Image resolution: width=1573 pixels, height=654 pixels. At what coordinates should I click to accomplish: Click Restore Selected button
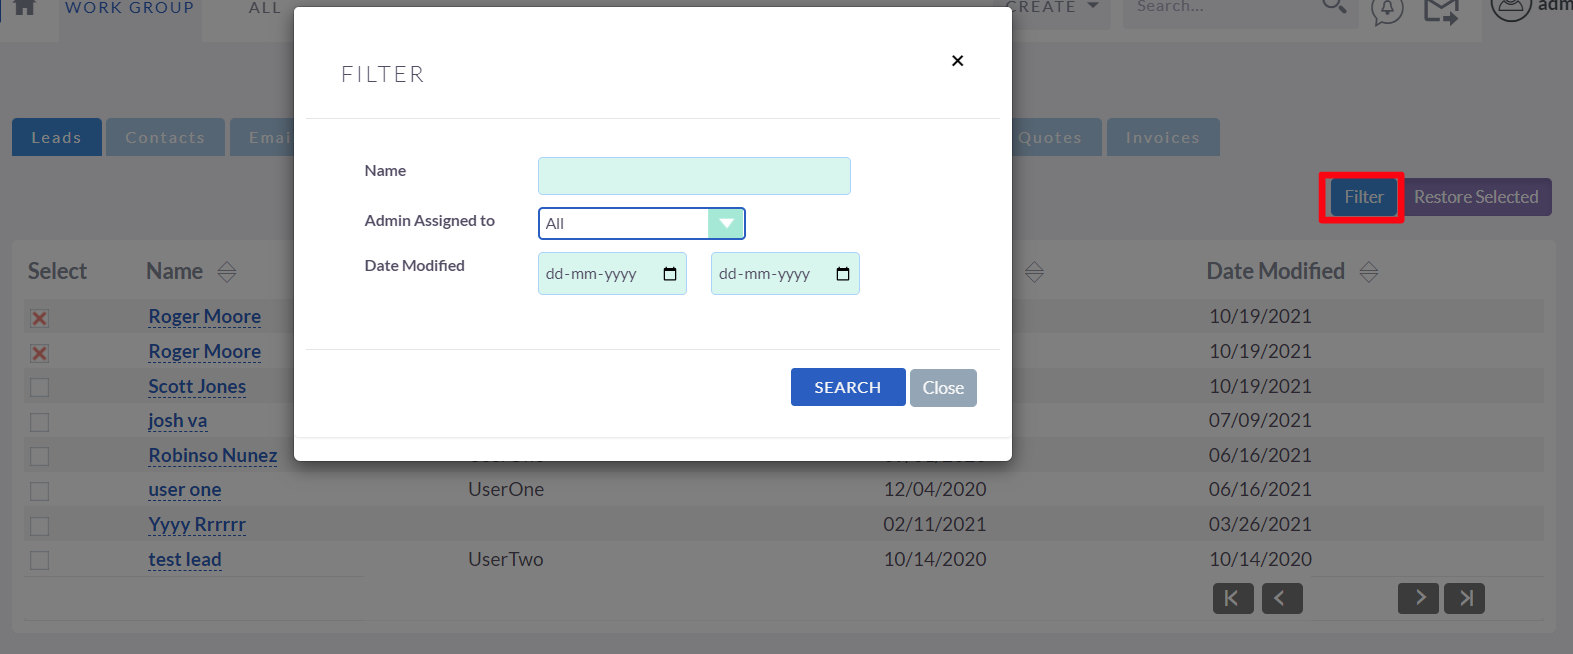point(1476,197)
